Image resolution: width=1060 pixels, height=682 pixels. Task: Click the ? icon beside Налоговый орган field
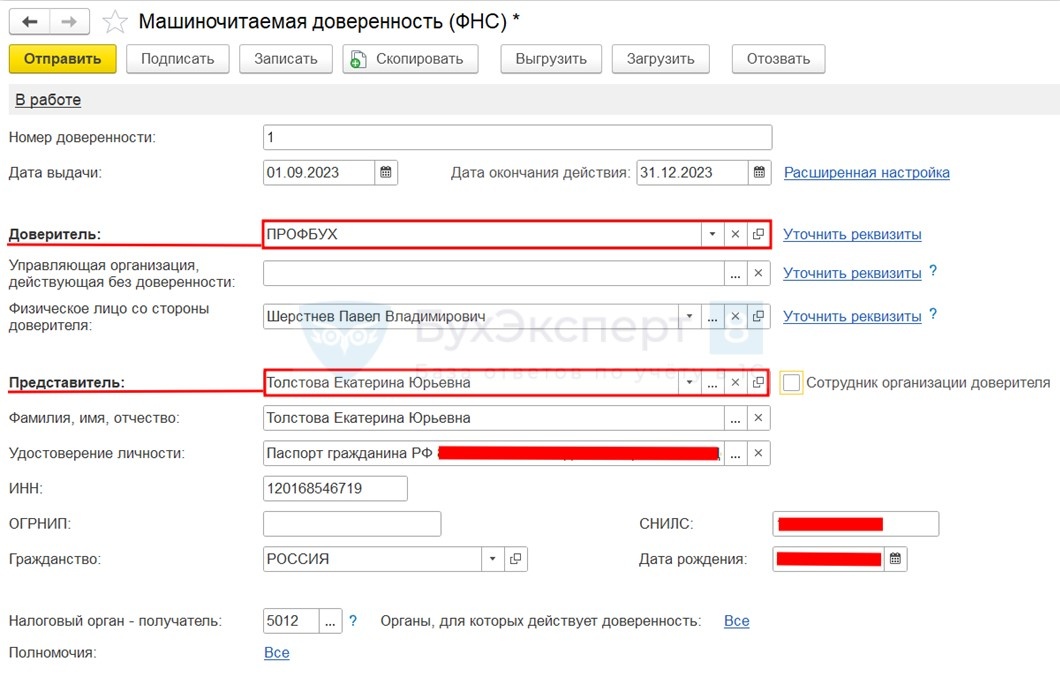pyautogui.click(x=351, y=620)
